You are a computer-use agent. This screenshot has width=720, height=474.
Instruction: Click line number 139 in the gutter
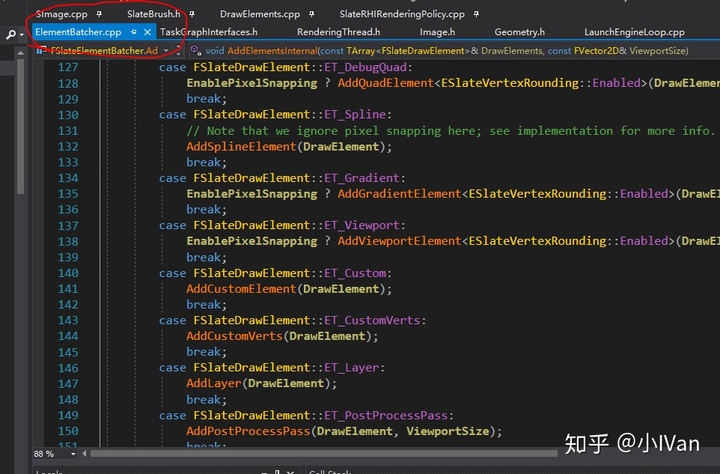pyautogui.click(x=68, y=257)
